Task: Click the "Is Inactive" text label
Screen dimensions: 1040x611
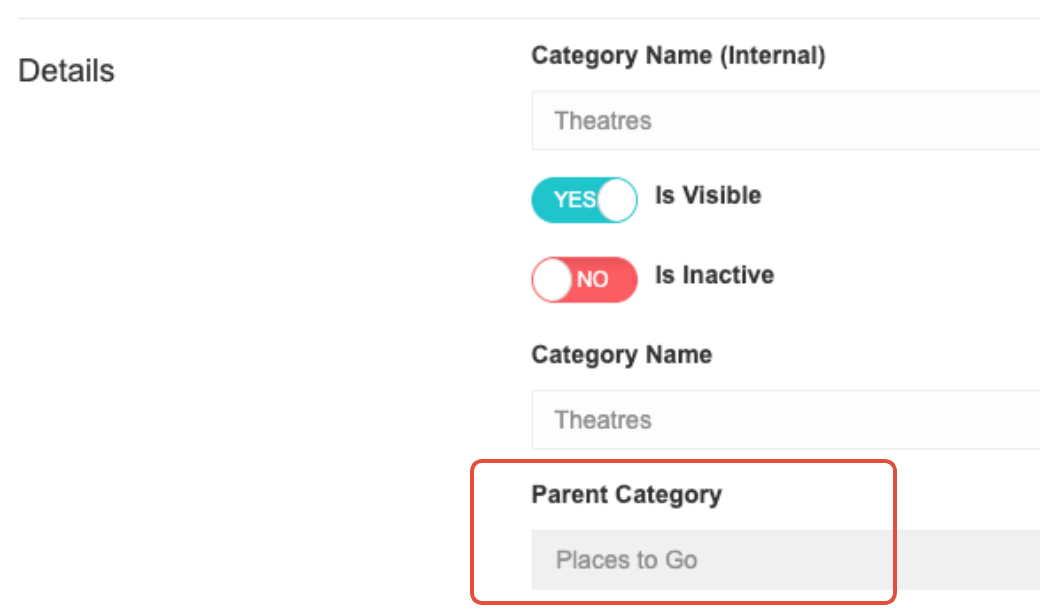Action: click(714, 275)
